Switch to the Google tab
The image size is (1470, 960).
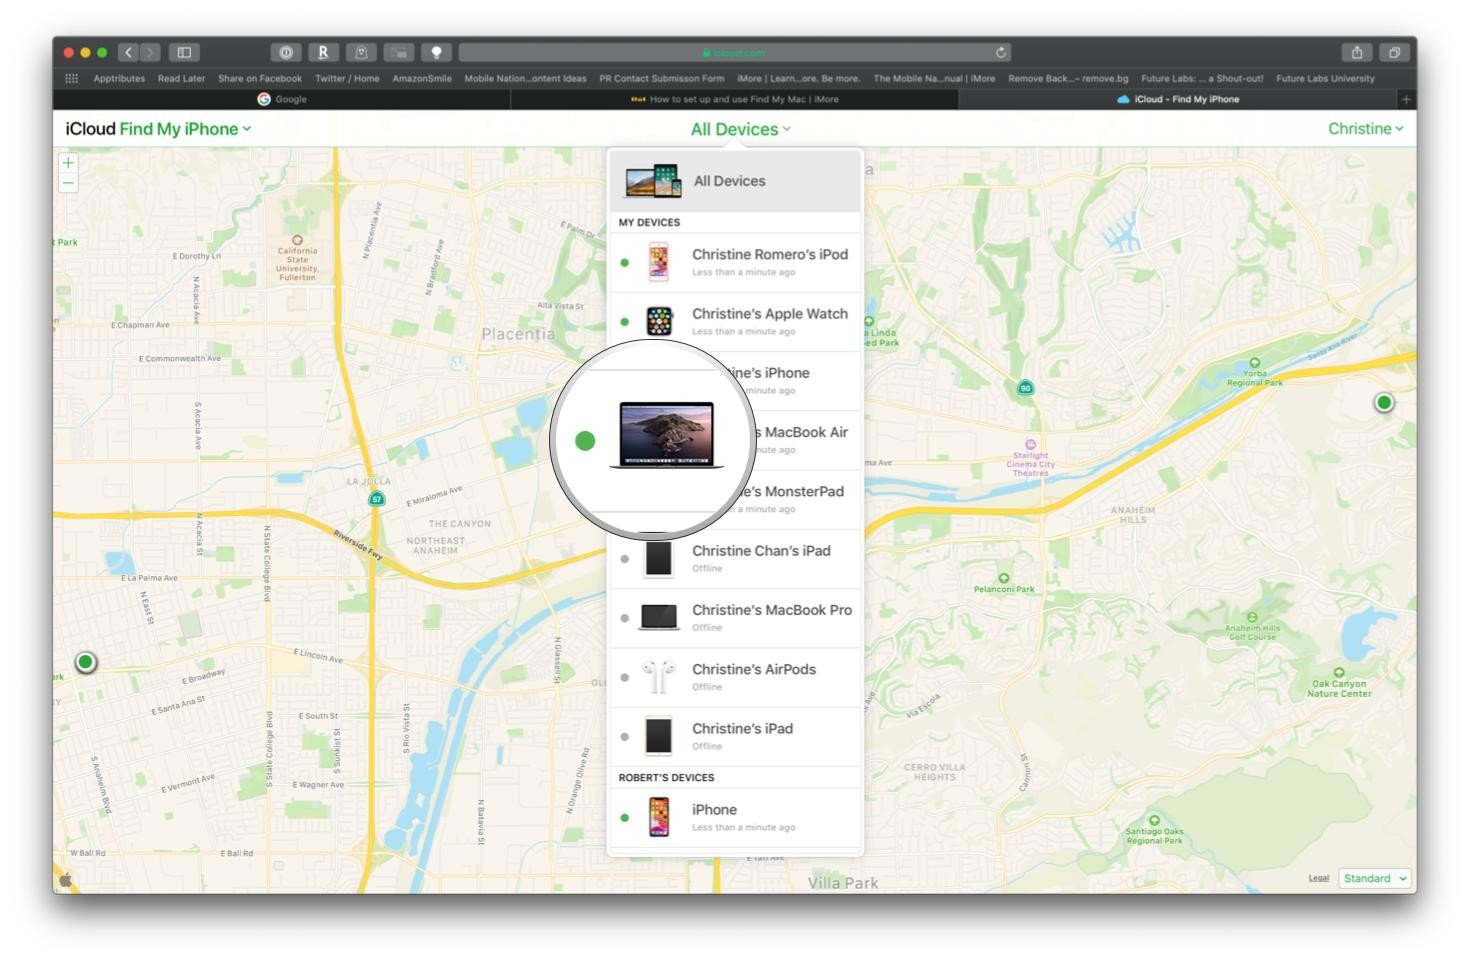[282, 99]
